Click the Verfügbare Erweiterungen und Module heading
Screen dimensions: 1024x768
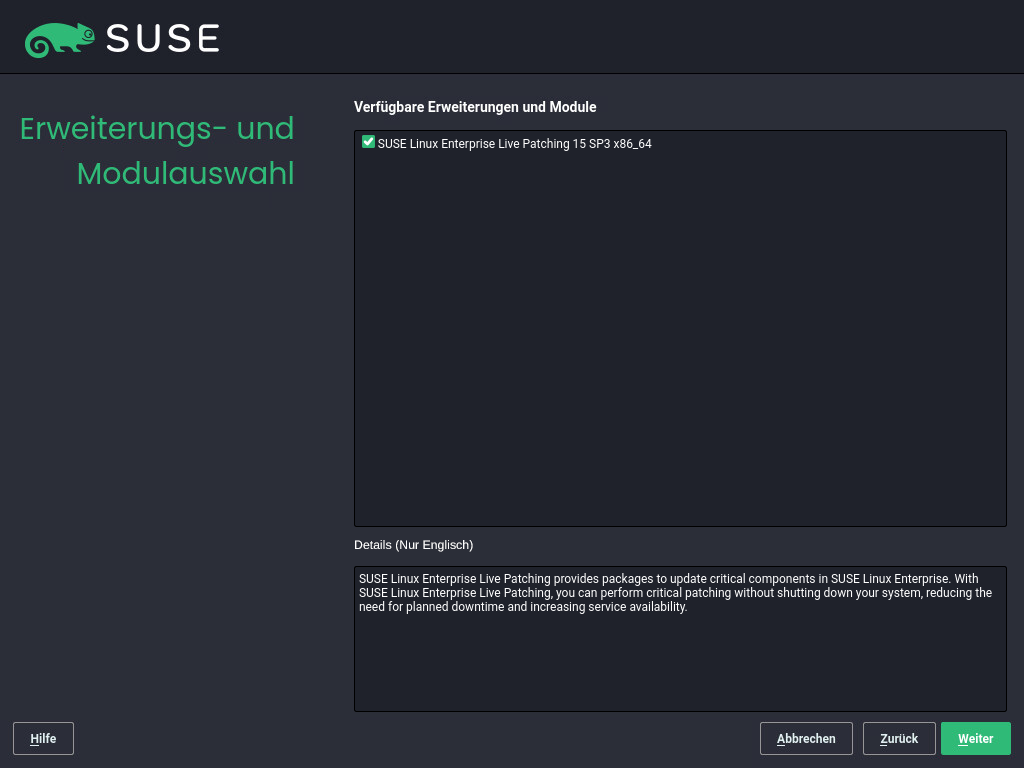pyautogui.click(x=476, y=107)
